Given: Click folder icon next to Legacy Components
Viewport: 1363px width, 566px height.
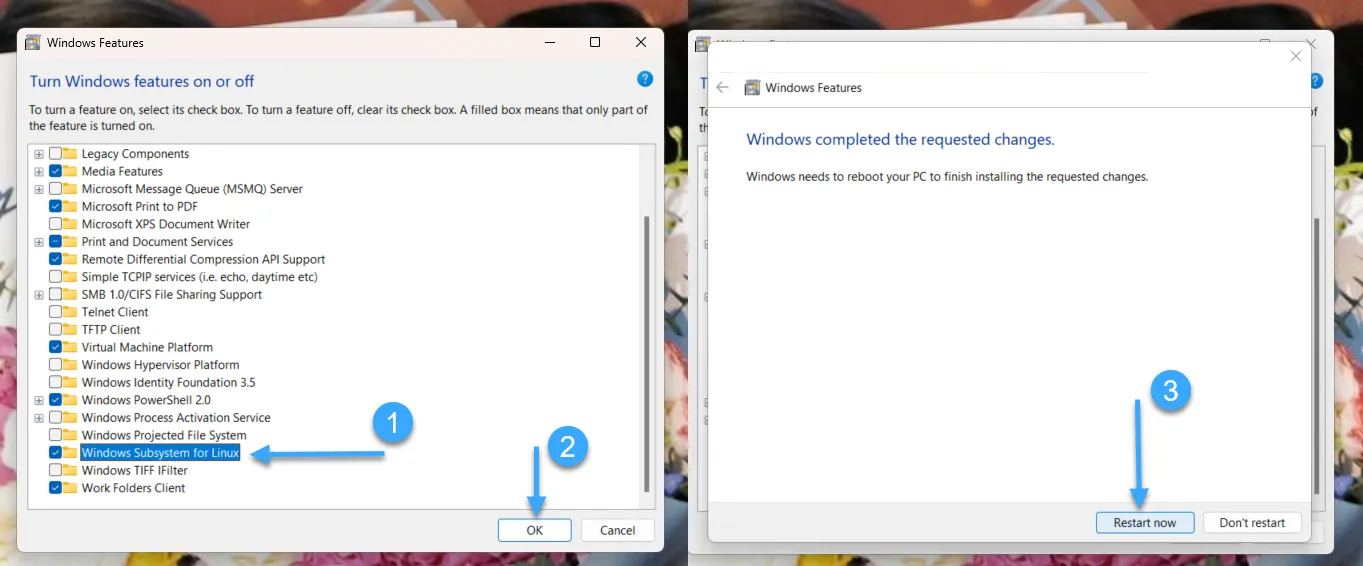Looking at the screenshot, I should click(70, 154).
